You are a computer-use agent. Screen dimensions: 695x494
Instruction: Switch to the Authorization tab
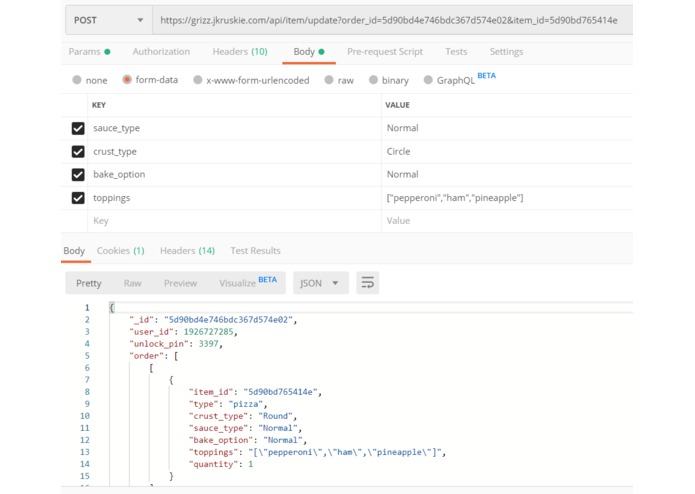pos(161,52)
